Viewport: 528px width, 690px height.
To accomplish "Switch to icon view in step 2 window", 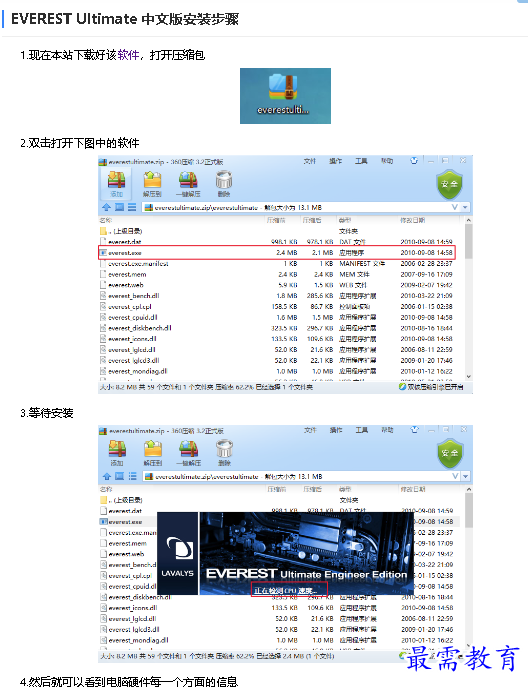I will click(x=119, y=207).
